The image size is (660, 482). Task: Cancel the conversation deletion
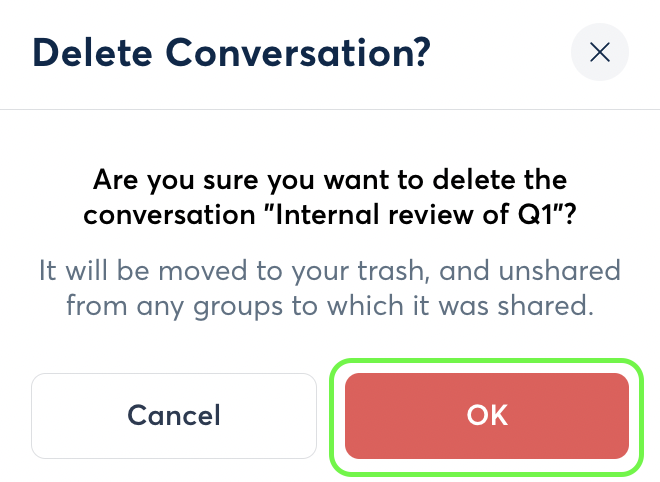(x=174, y=415)
